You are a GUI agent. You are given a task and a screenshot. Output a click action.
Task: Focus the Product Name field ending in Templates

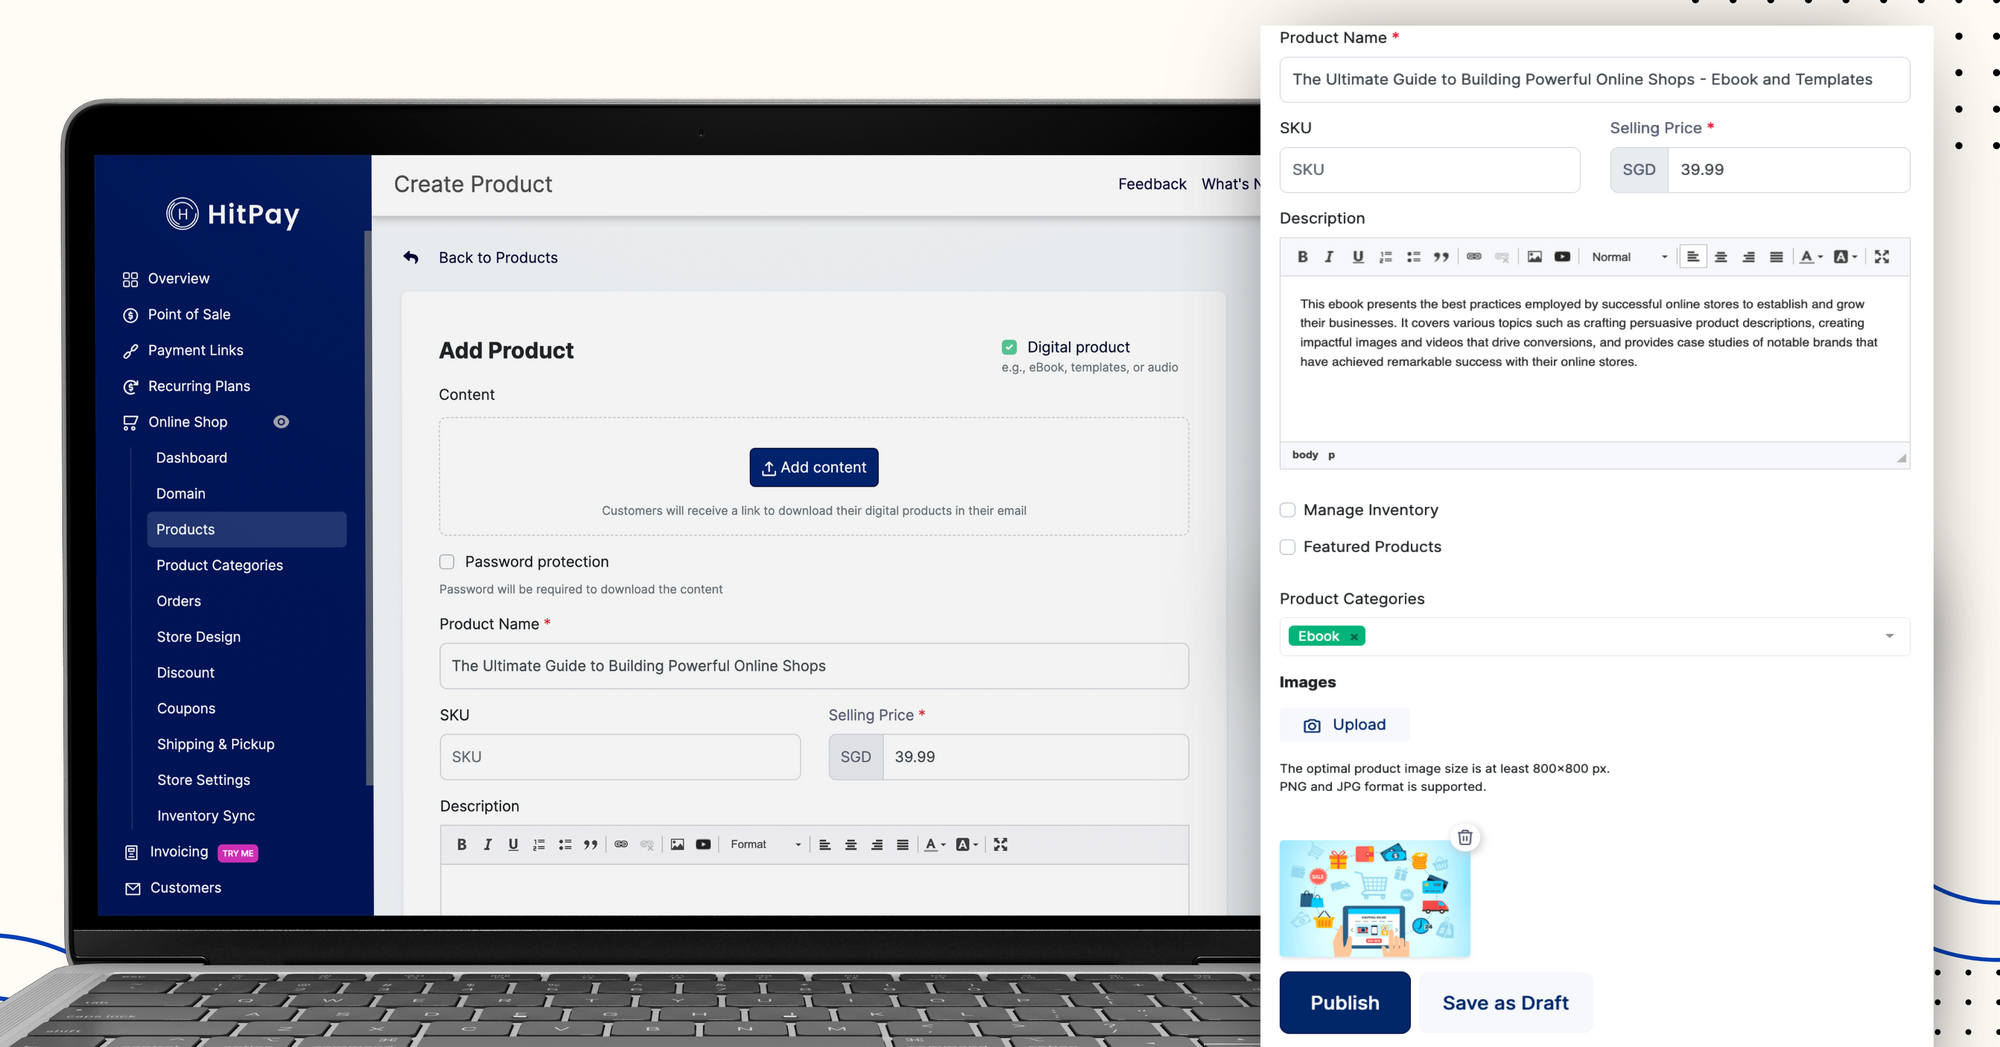pos(1595,80)
